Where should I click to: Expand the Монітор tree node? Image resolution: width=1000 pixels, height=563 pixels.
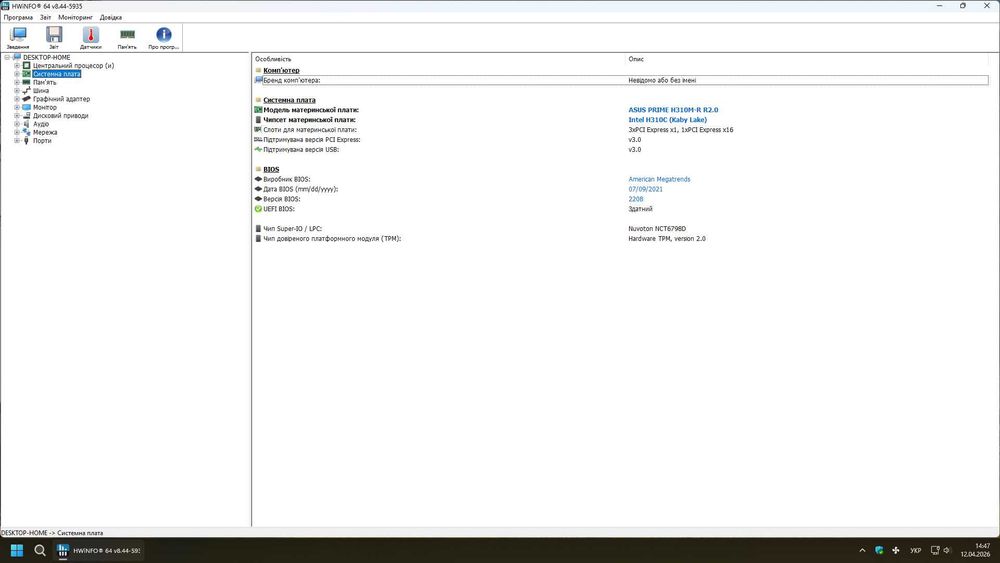[17, 107]
